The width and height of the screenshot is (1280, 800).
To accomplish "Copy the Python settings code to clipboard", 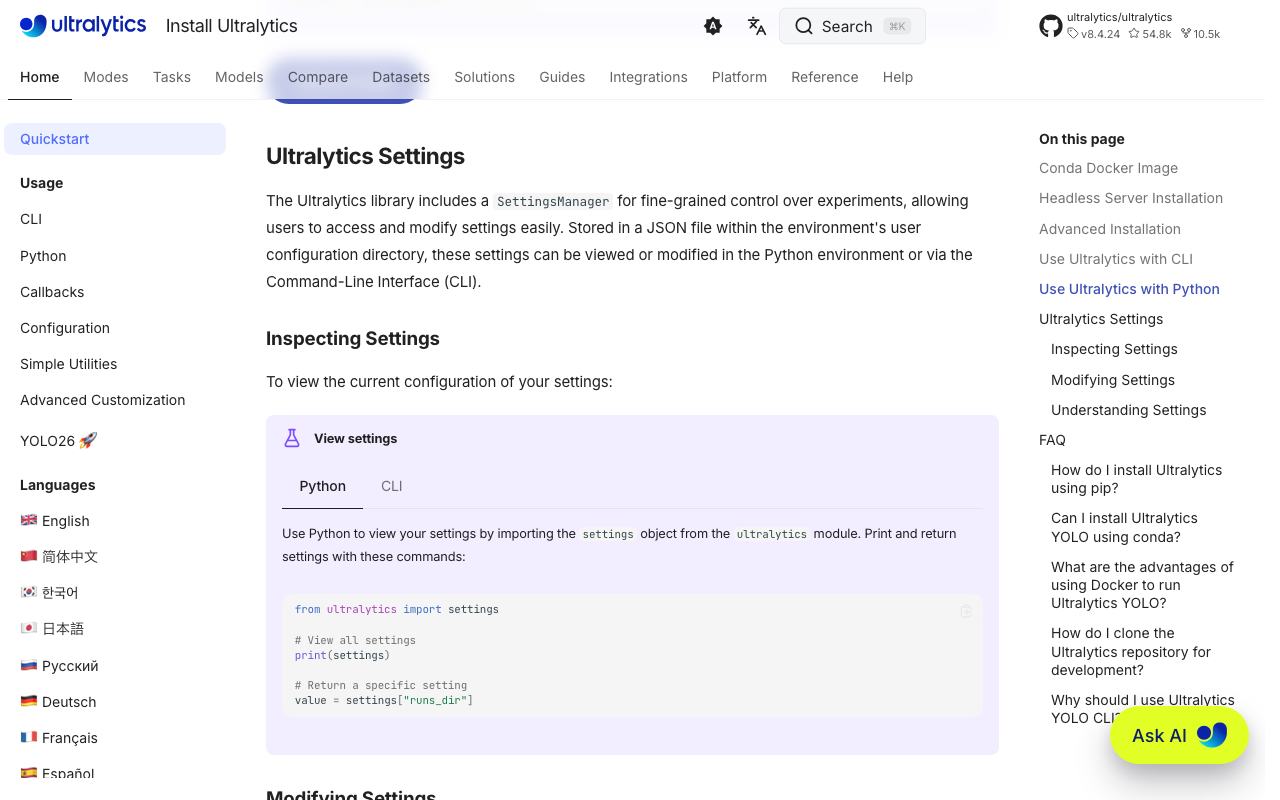I will [965, 611].
